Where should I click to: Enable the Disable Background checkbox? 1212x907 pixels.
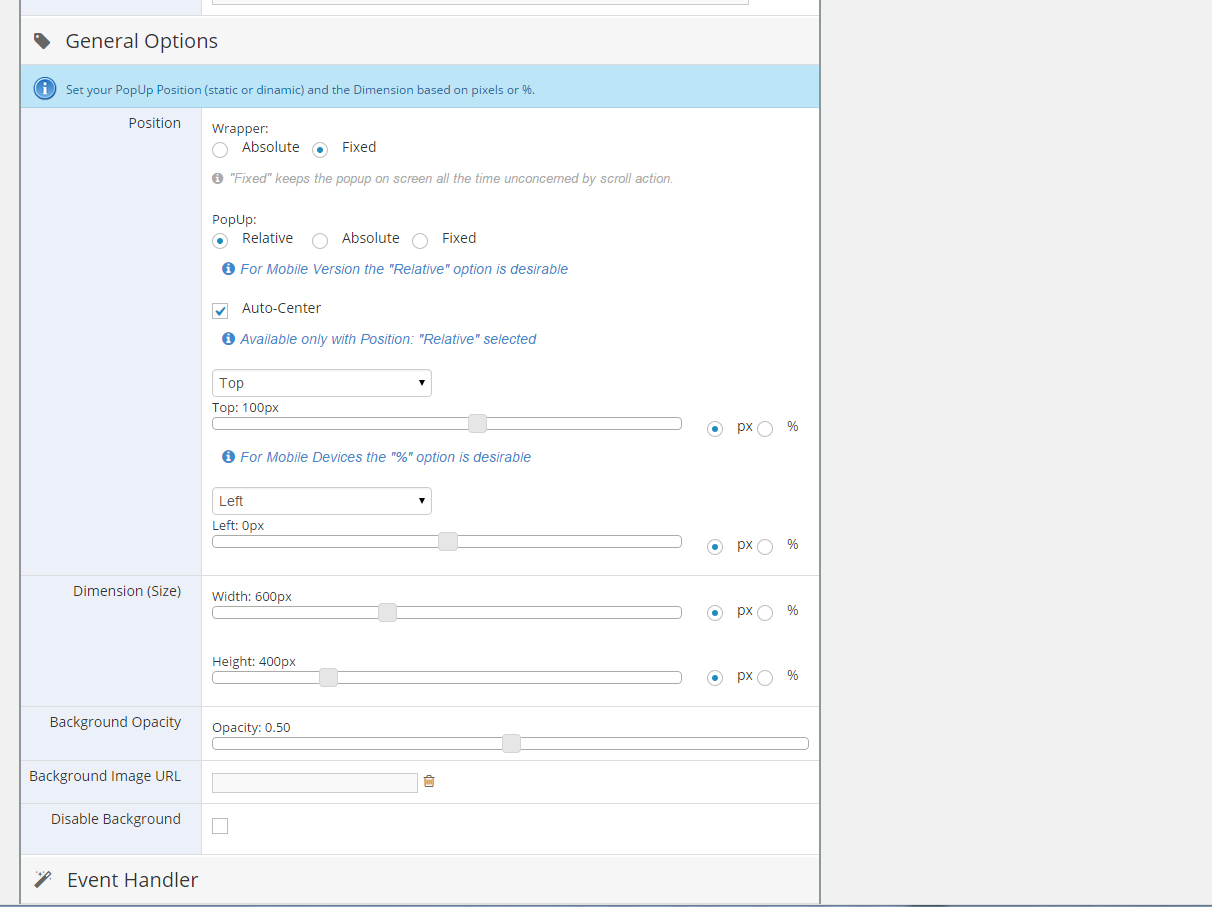point(220,826)
